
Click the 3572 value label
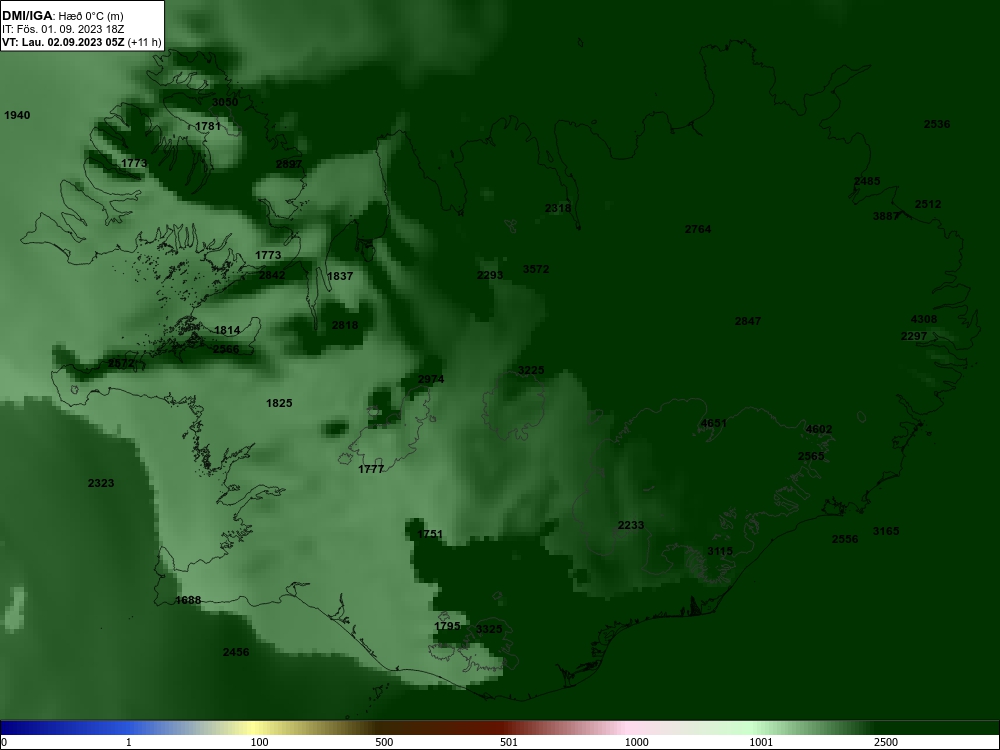tap(536, 270)
